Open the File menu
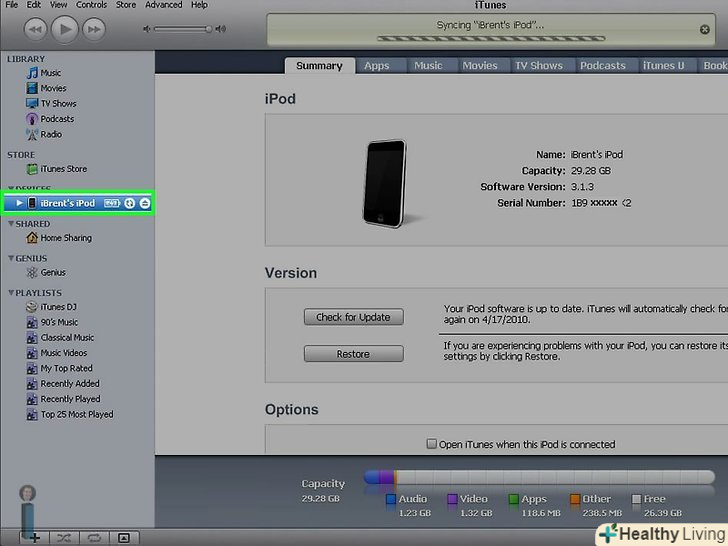 click(x=11, y=5)
